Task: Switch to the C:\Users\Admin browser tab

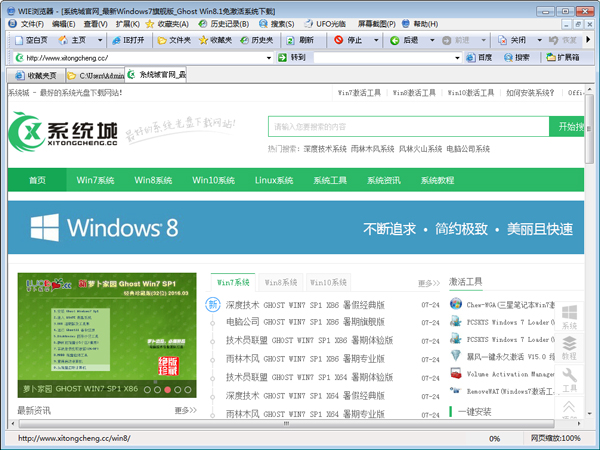Action: tap(95, 76)
